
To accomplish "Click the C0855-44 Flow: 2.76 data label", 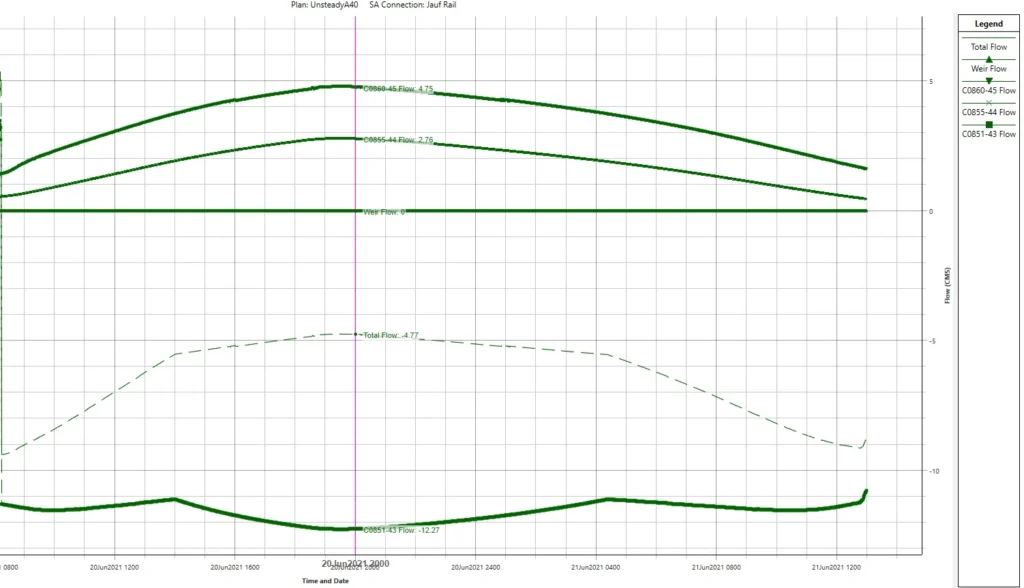I will pos(398,139).
